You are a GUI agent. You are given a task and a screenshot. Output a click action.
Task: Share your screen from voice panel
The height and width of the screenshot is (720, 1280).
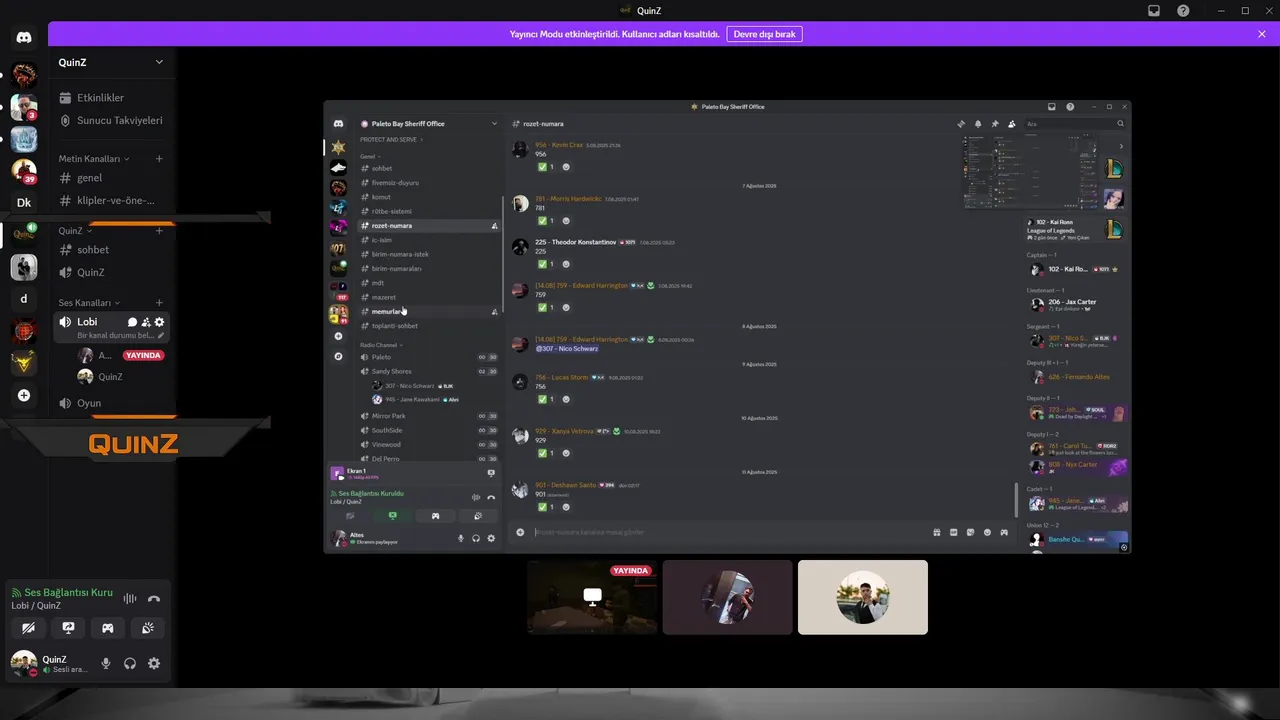pyautogui.click(x=68, y=628)
